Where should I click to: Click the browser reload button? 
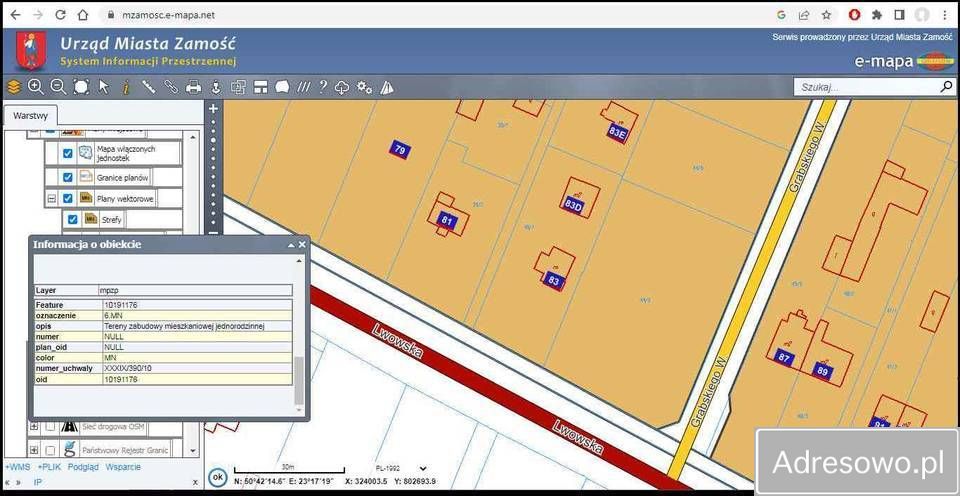point(60,15)
